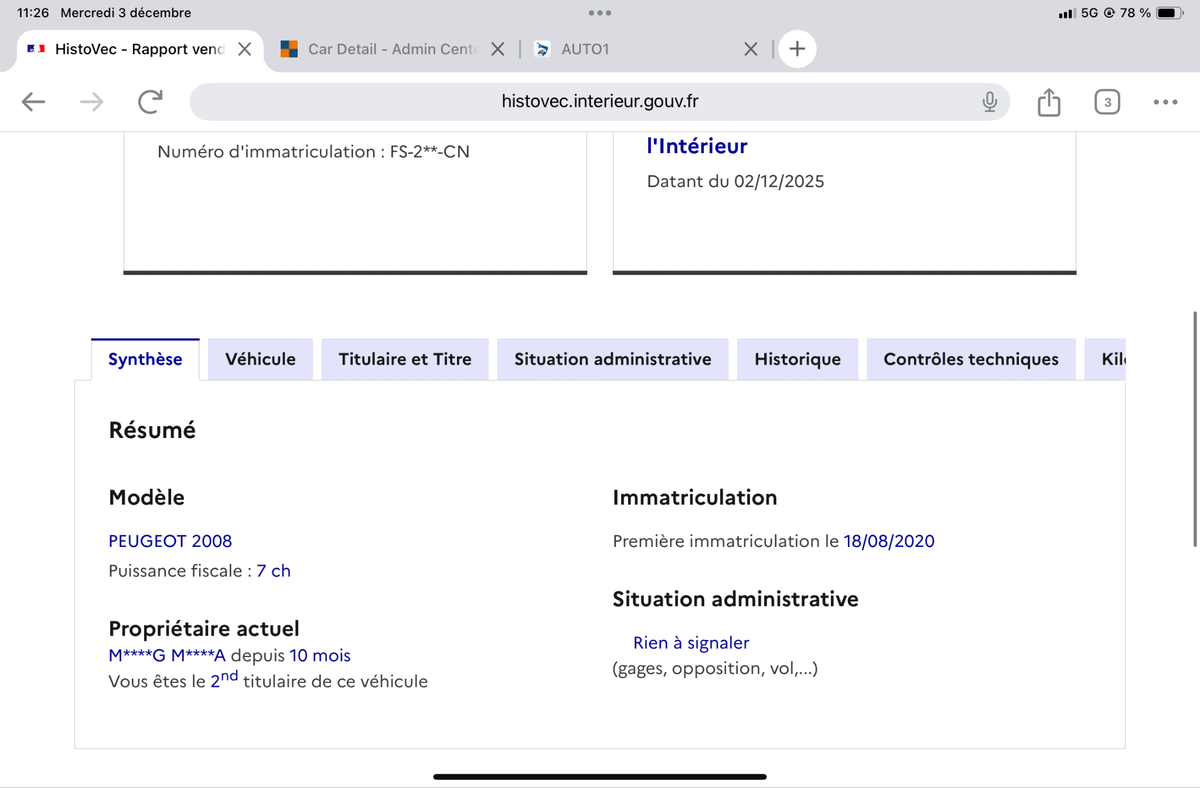Close the AUTO1 browser tab
The height and width of the screenshot is (788, 1200).
point(751,49)
